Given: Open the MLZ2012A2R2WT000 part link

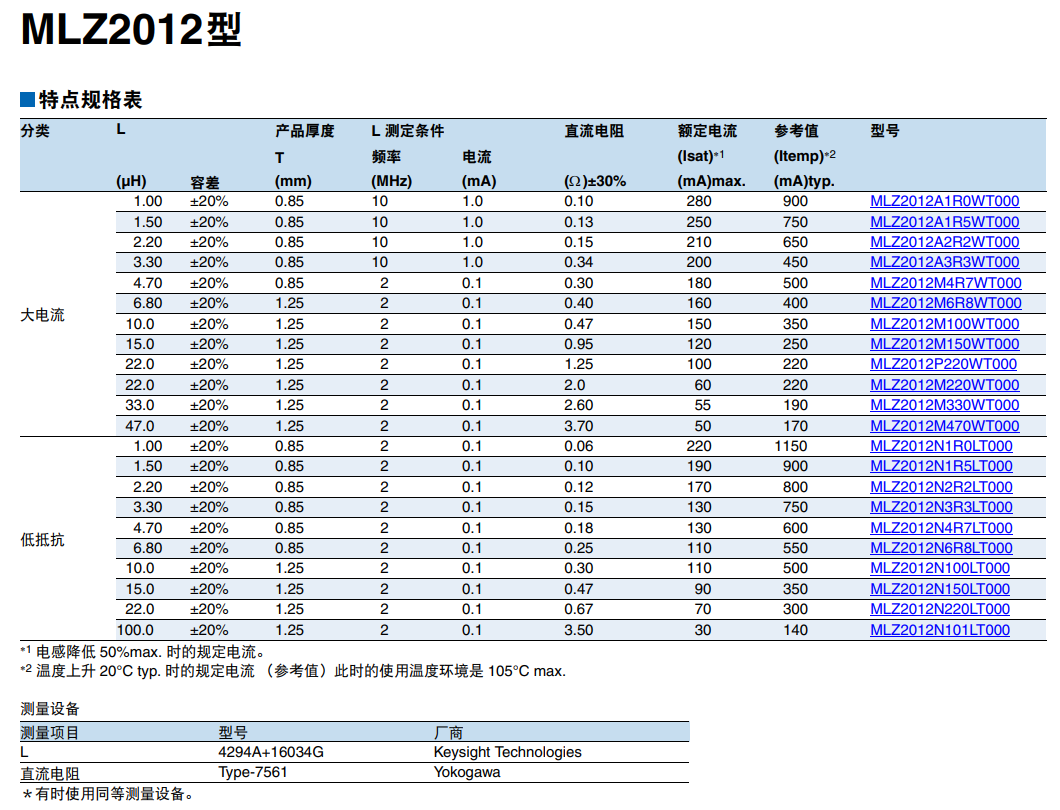Looking at the screenshot, I should (944, 242).
